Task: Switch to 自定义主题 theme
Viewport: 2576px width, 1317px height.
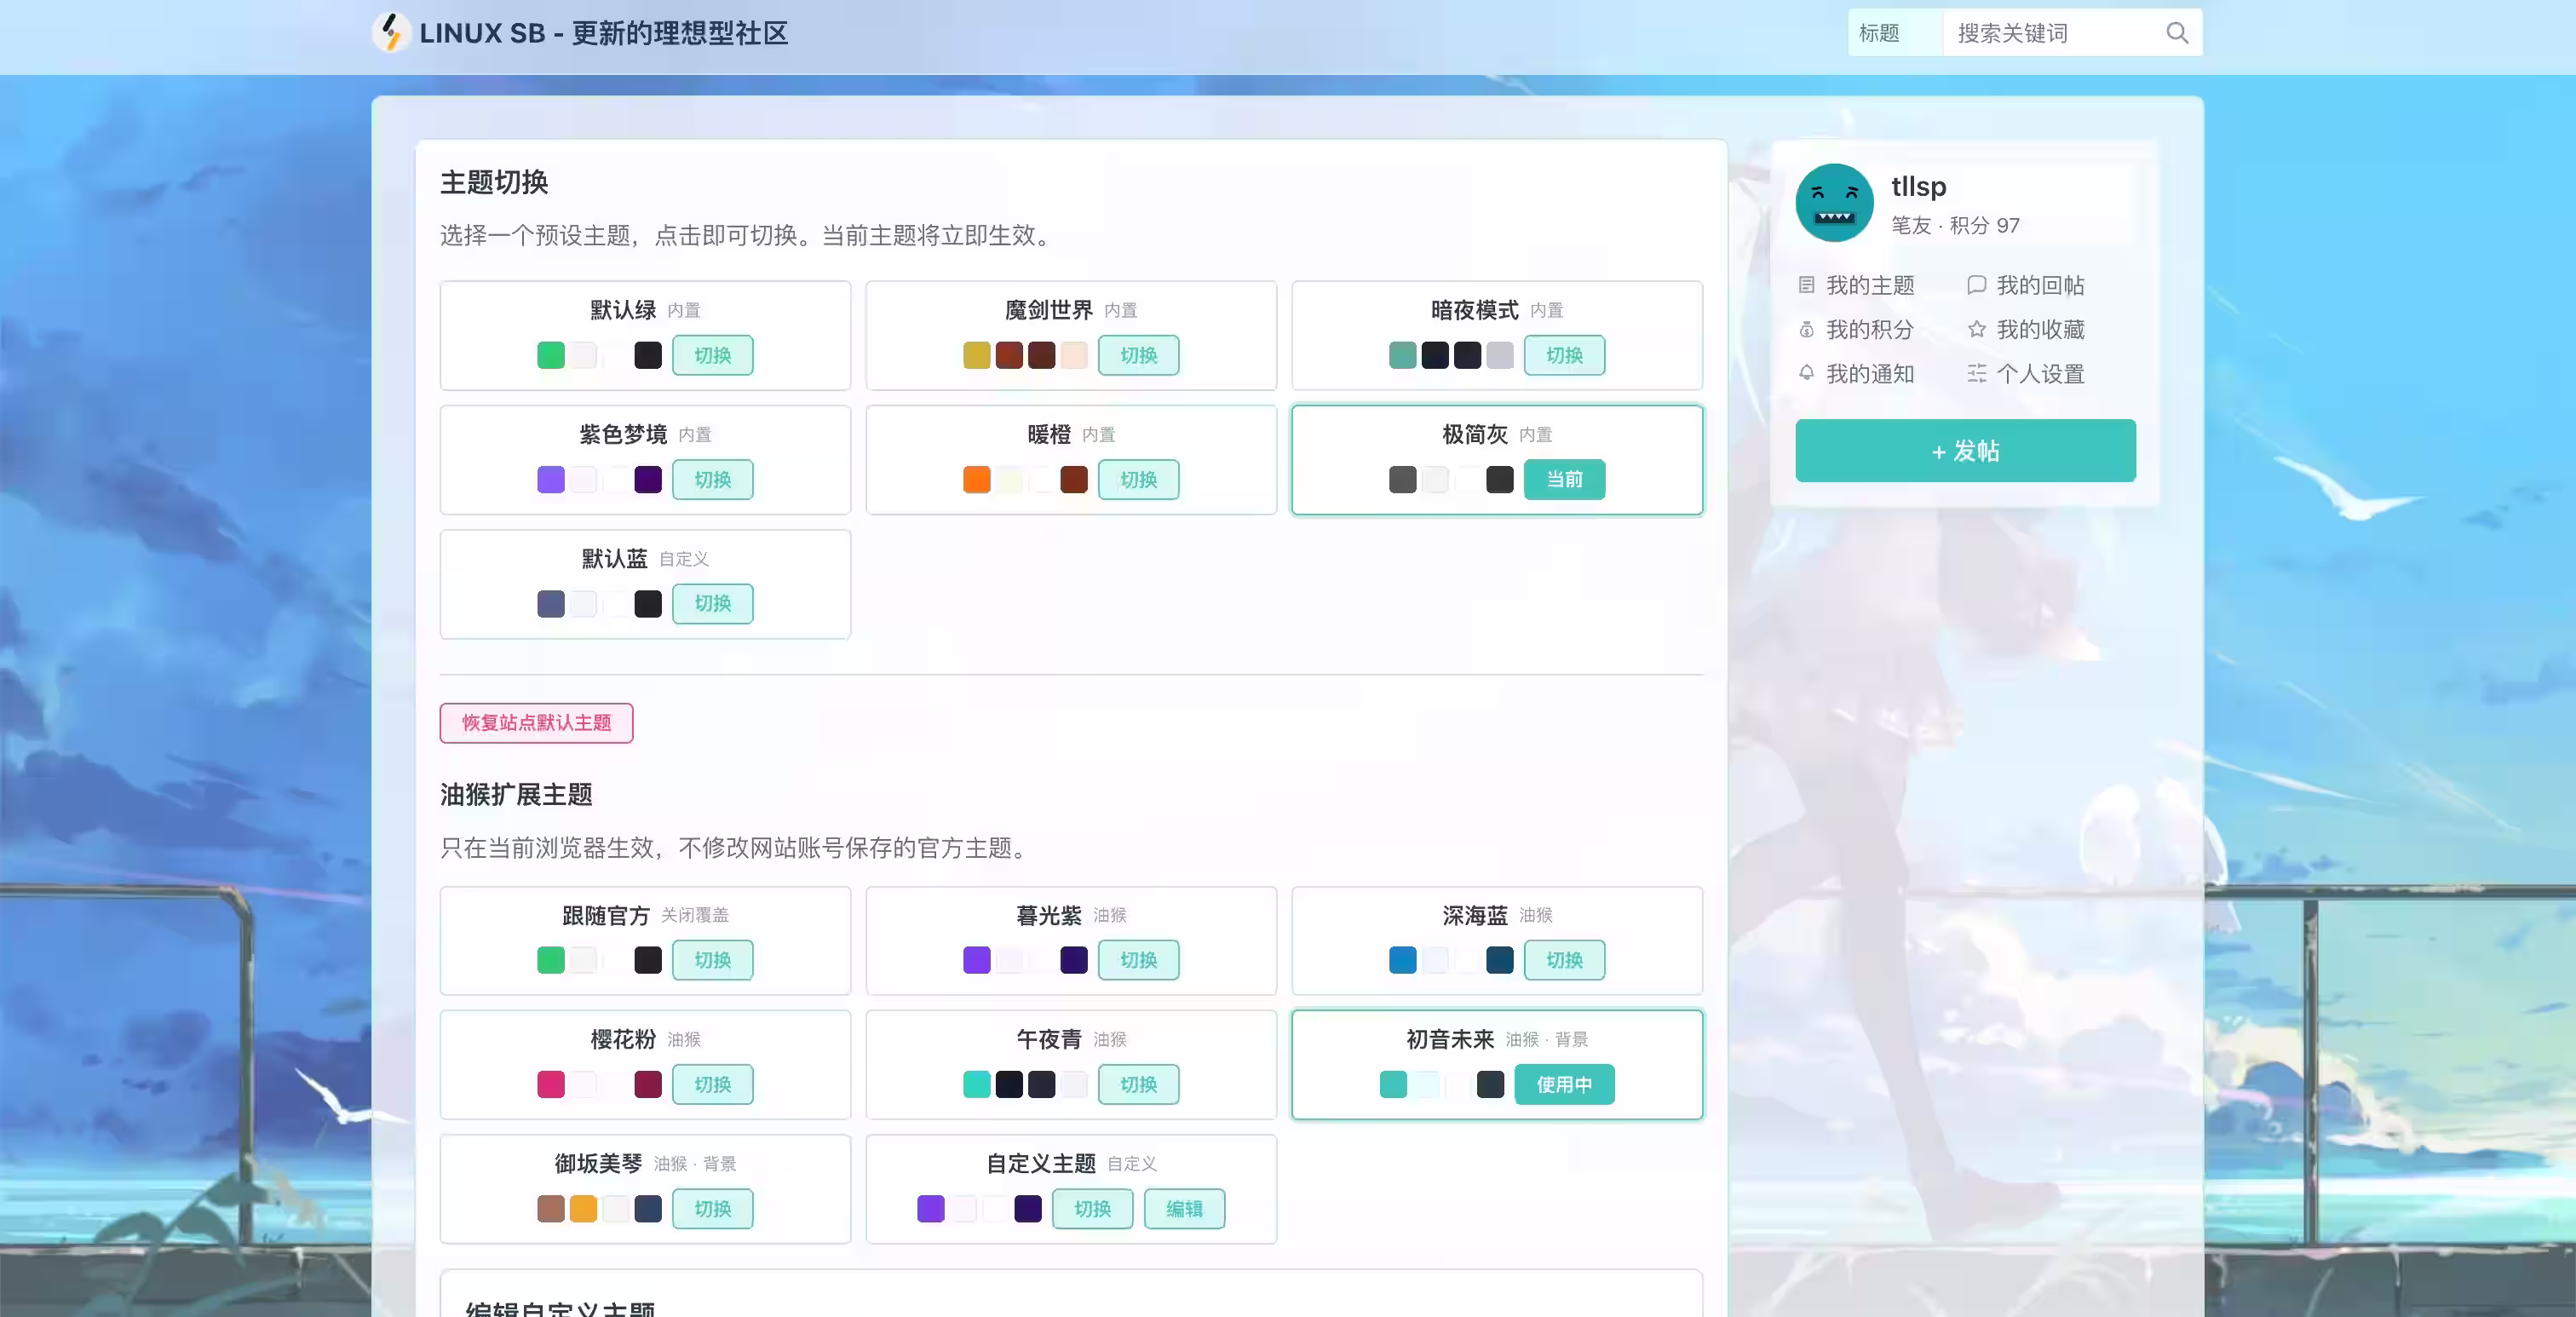Action: pyautogui.click(x=1092, y=1208)
